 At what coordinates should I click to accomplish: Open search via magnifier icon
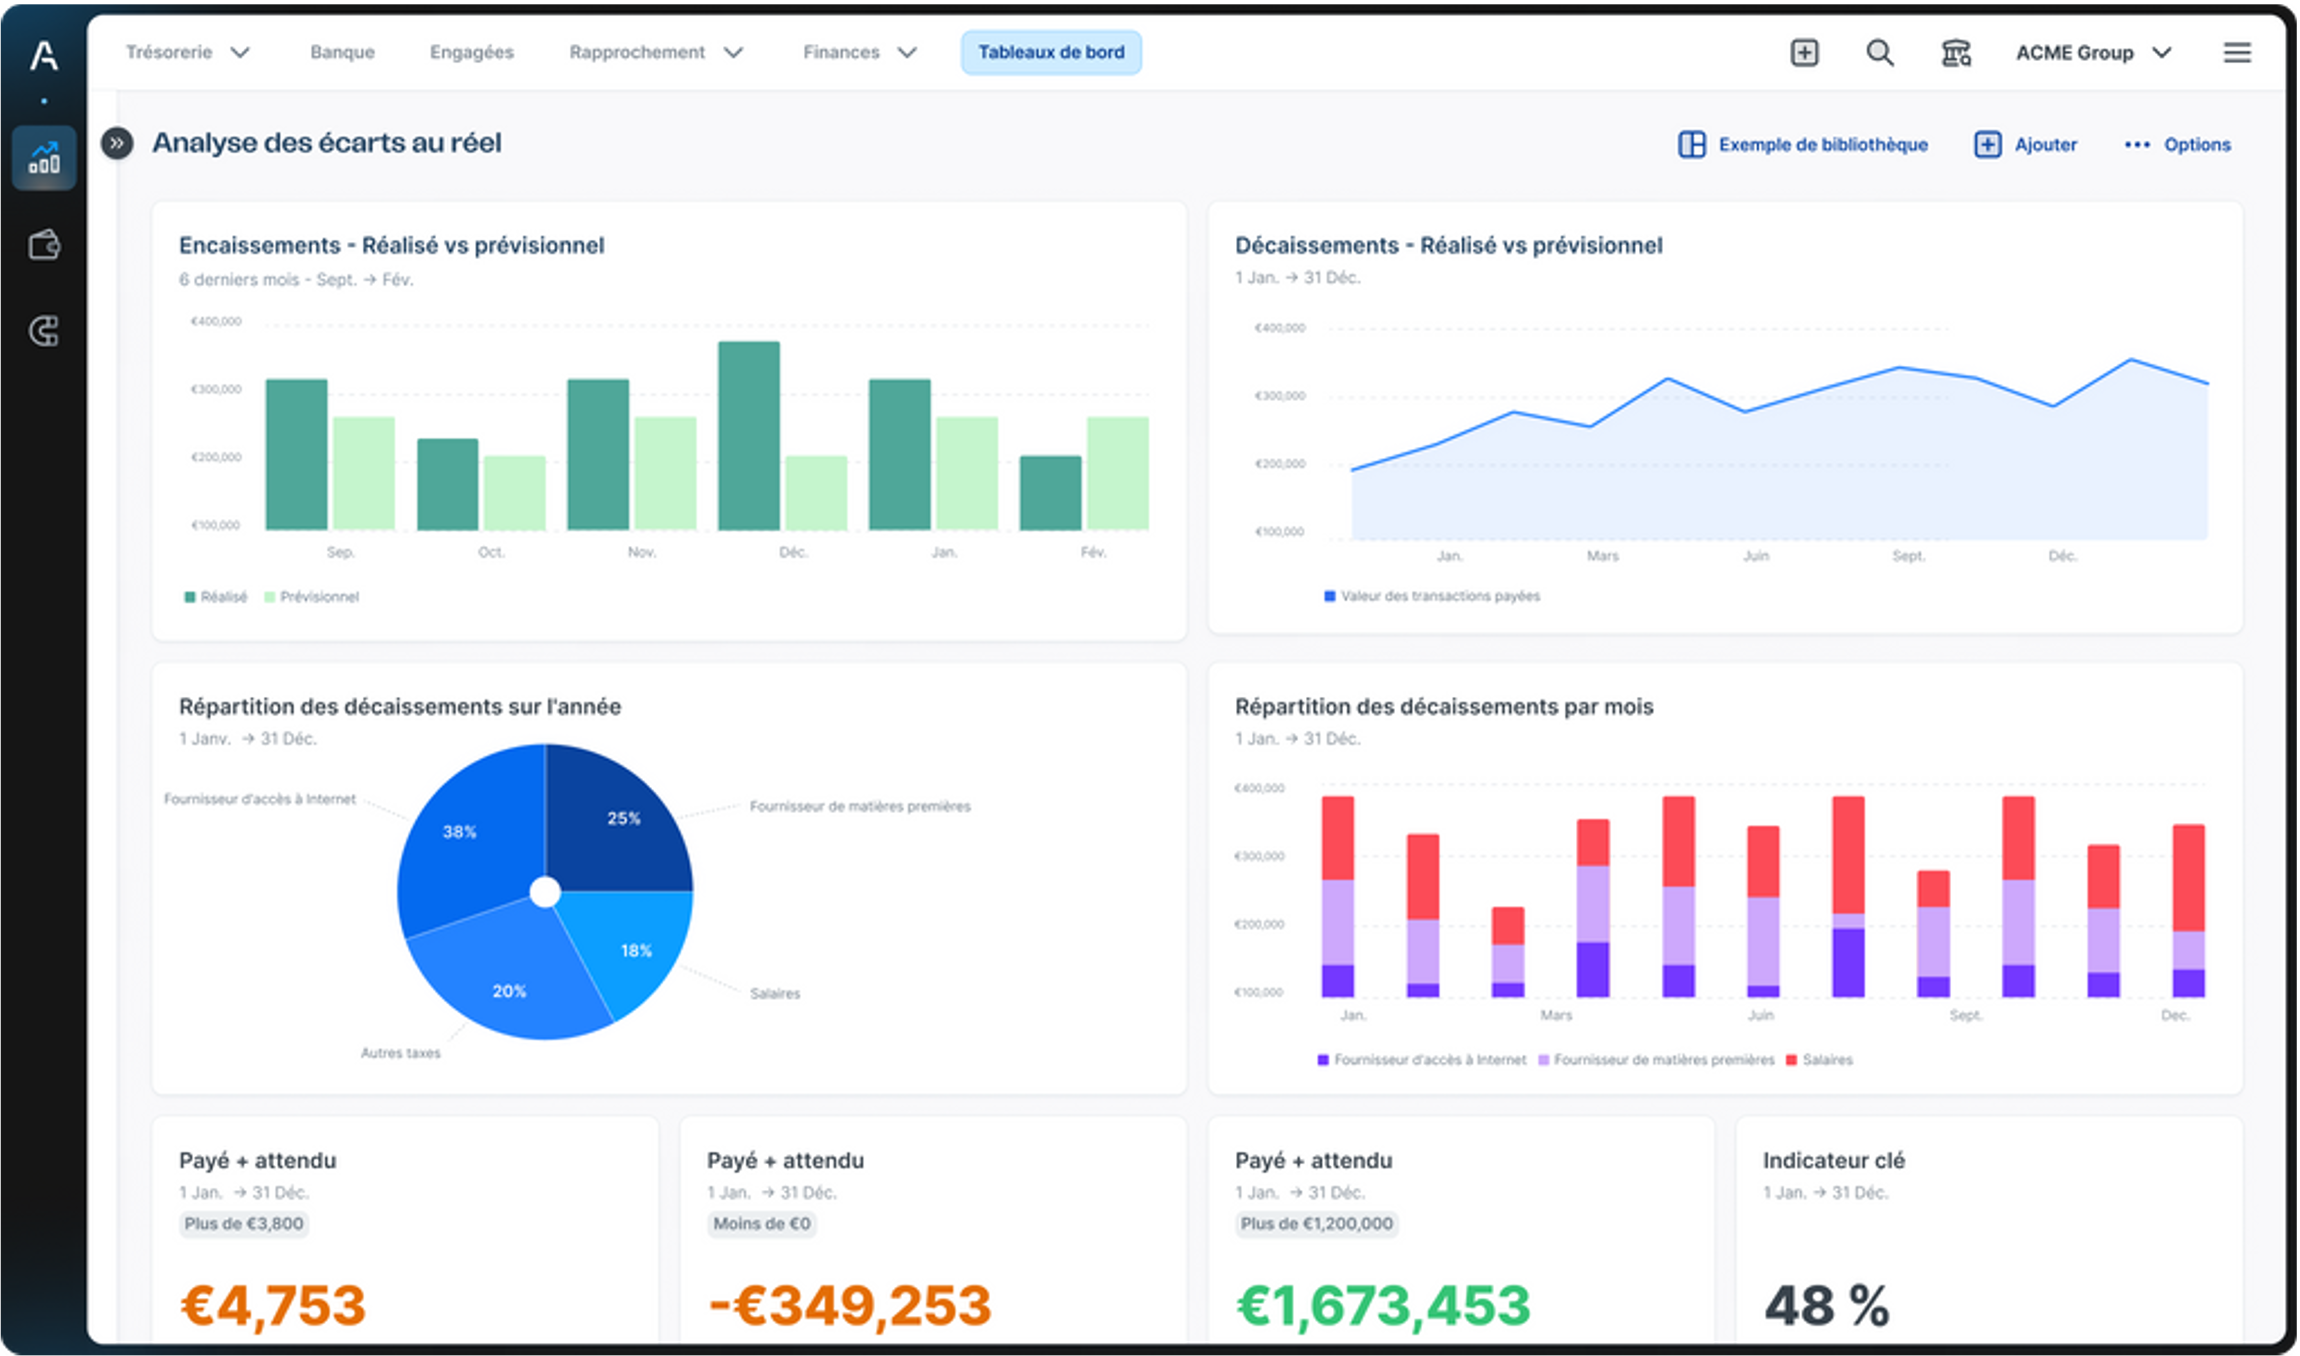[x=1879, y=53]
